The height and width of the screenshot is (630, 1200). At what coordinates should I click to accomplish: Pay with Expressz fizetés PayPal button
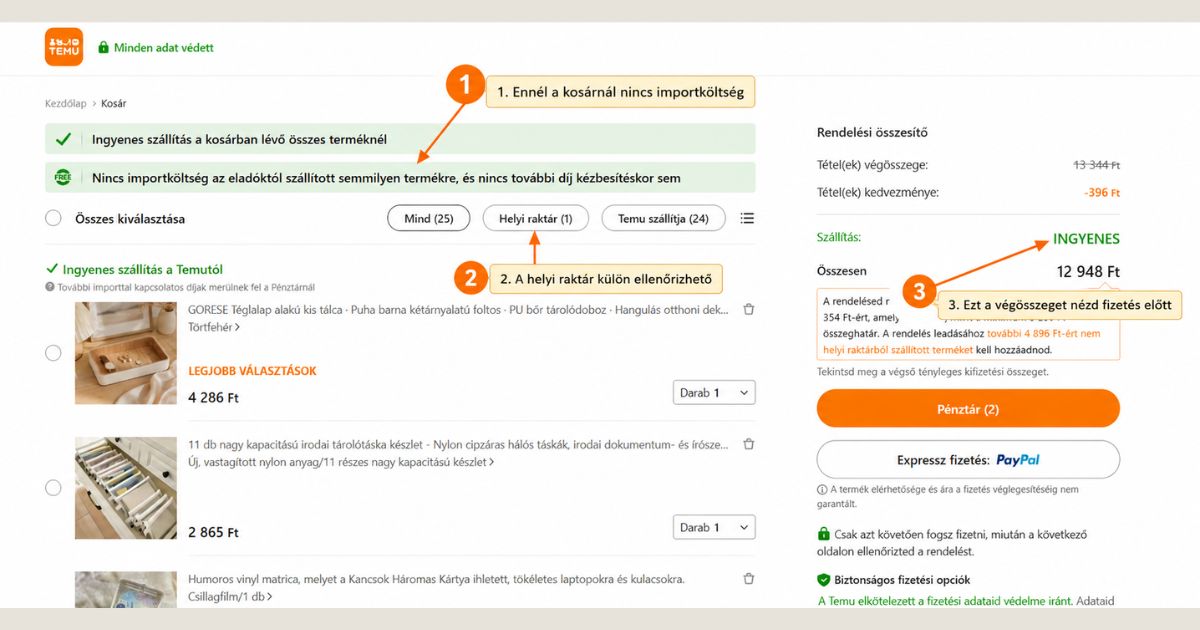point(968,460)
